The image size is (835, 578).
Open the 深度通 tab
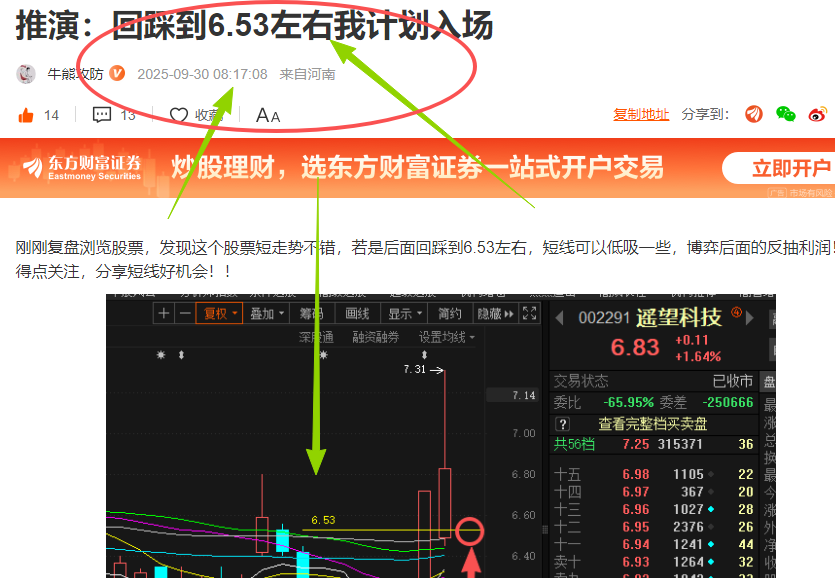(x=316, y=337)
